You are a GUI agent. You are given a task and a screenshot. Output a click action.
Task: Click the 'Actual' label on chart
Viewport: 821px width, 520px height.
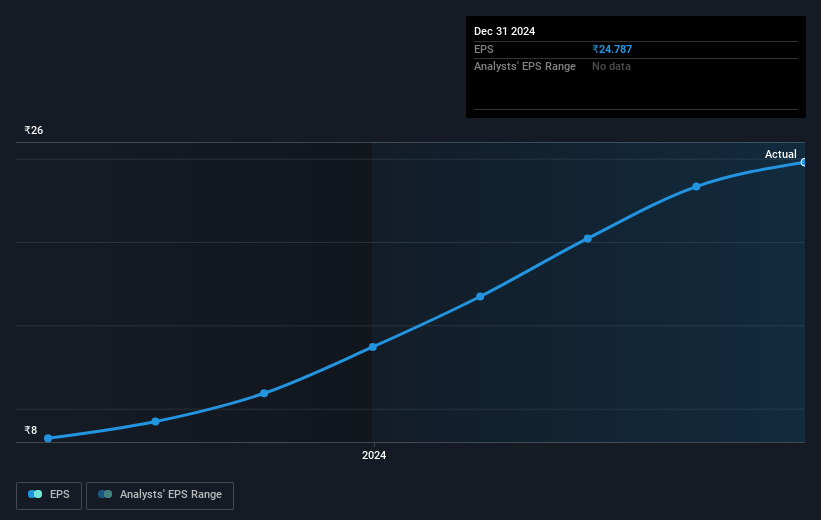(x=780, y=154)
